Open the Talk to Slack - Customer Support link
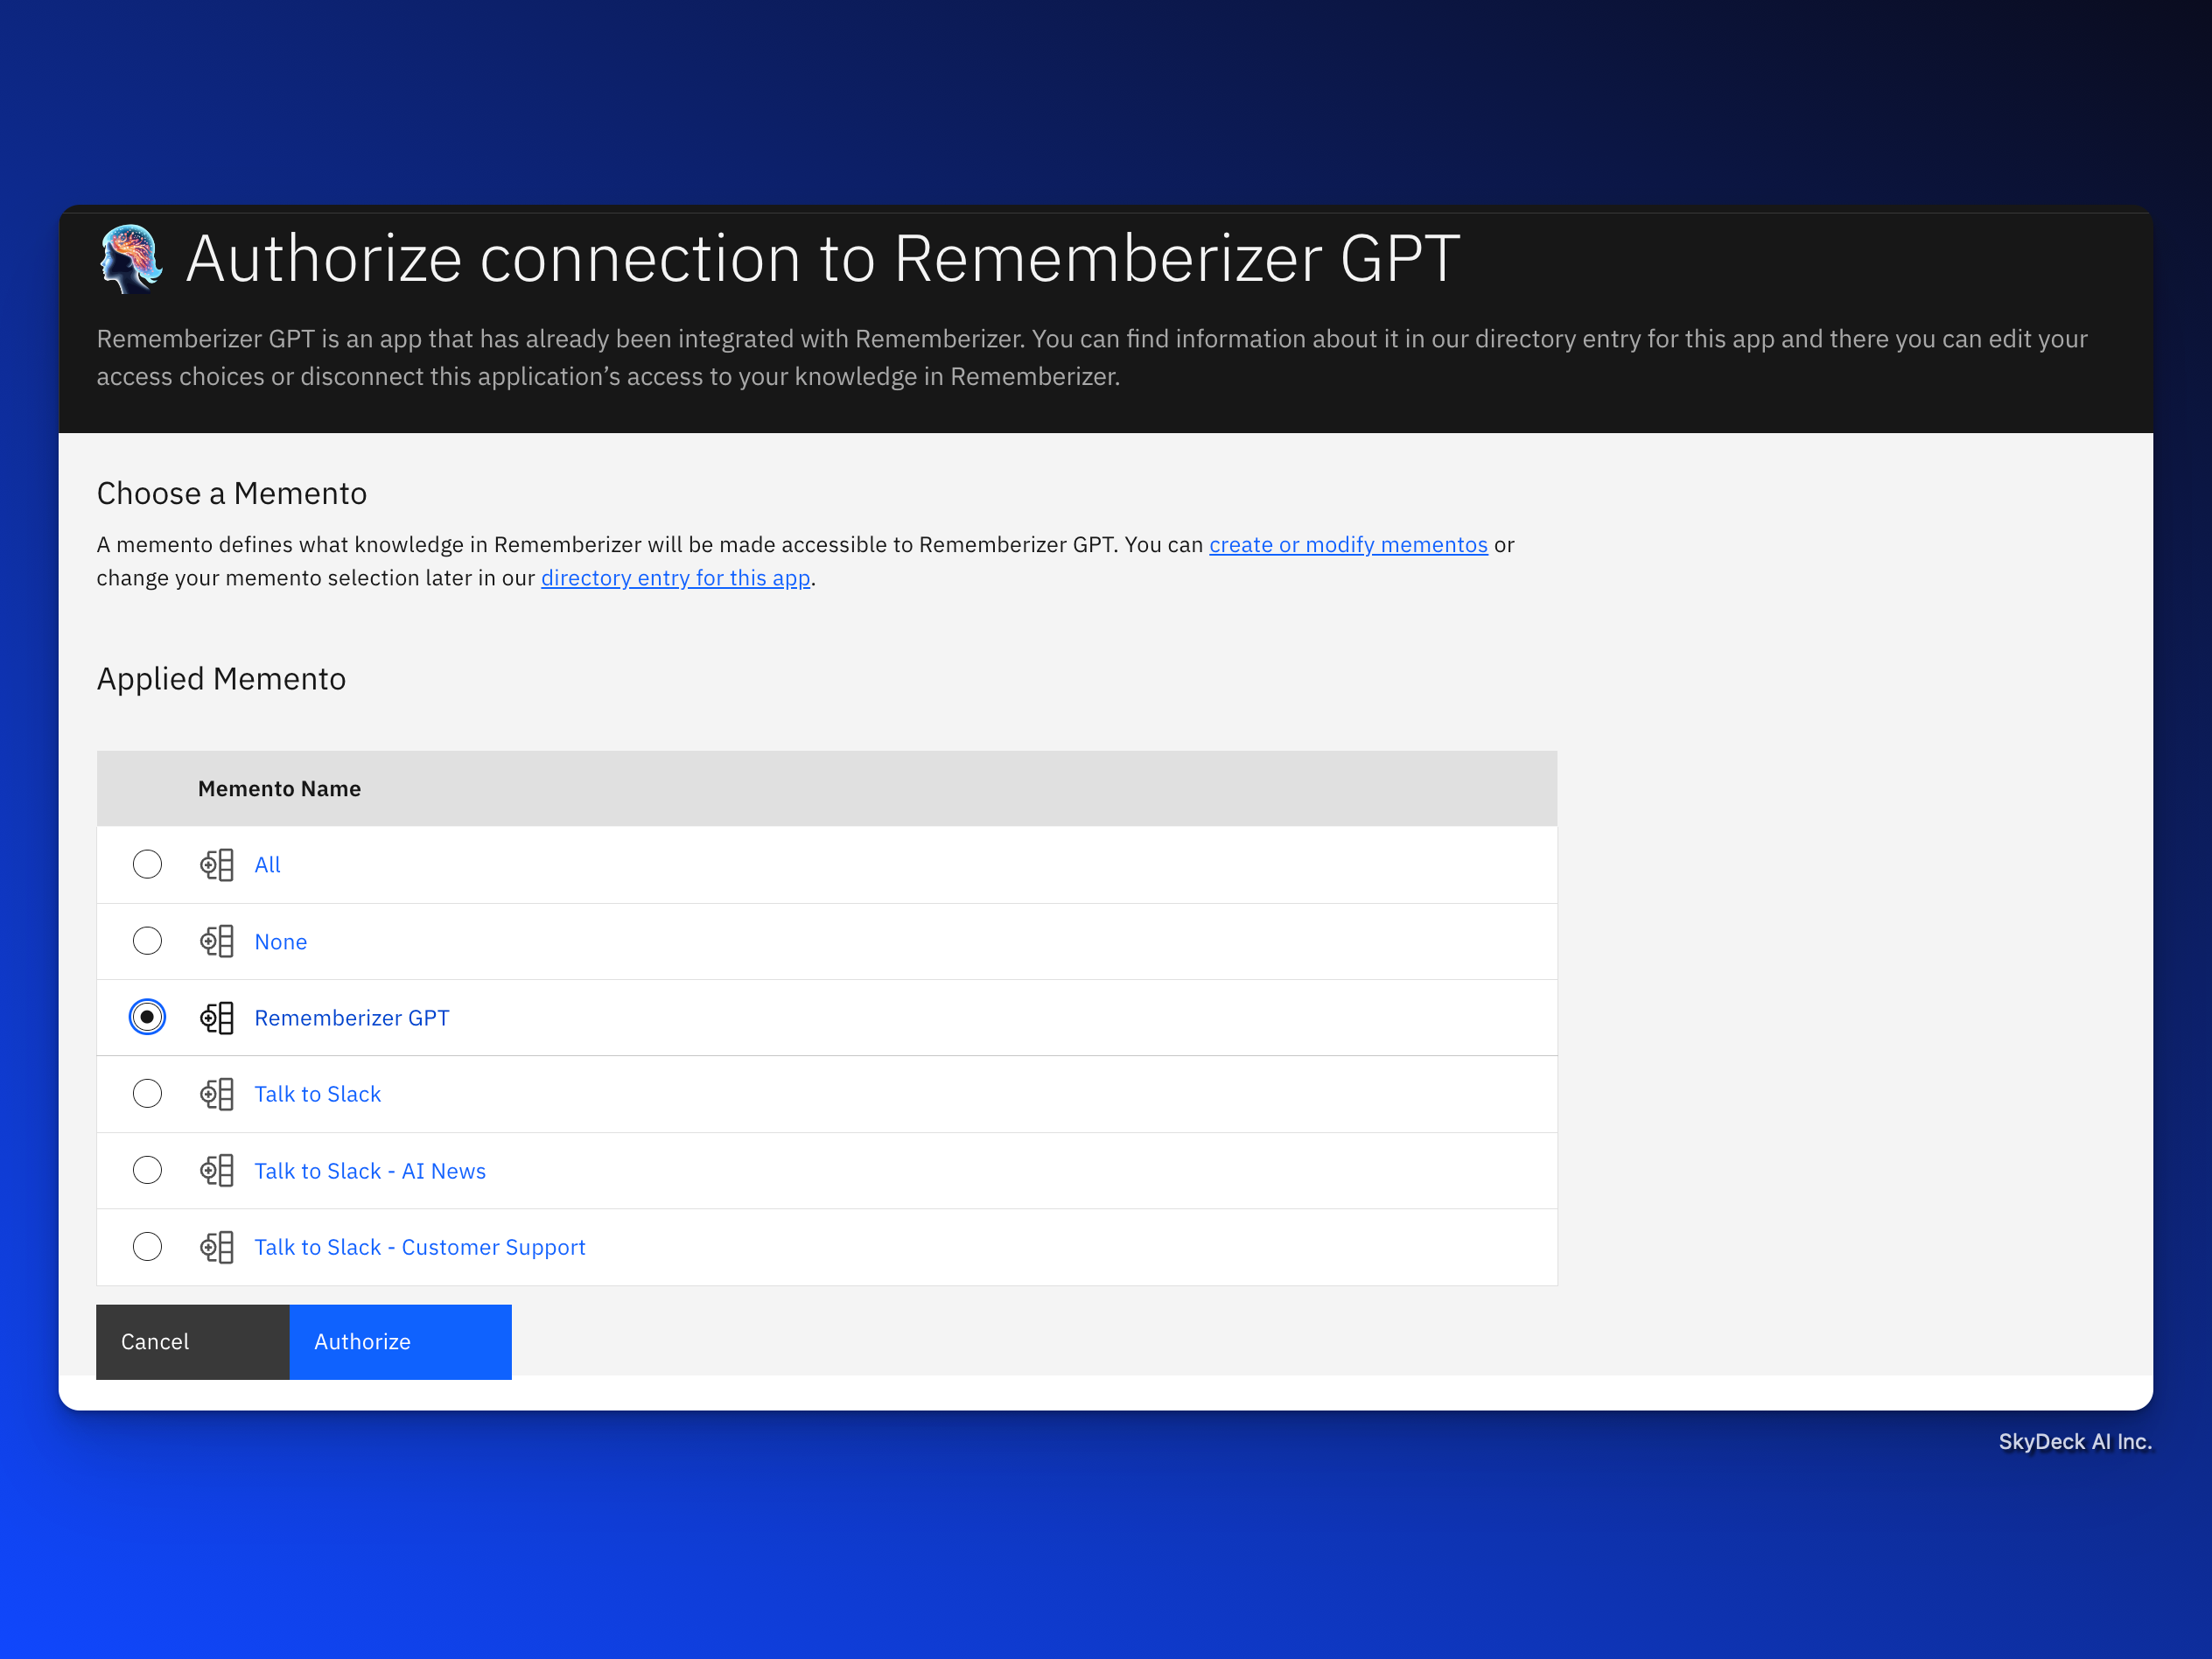This screenshot has width=2212, height=1659. pos(419,1247)
